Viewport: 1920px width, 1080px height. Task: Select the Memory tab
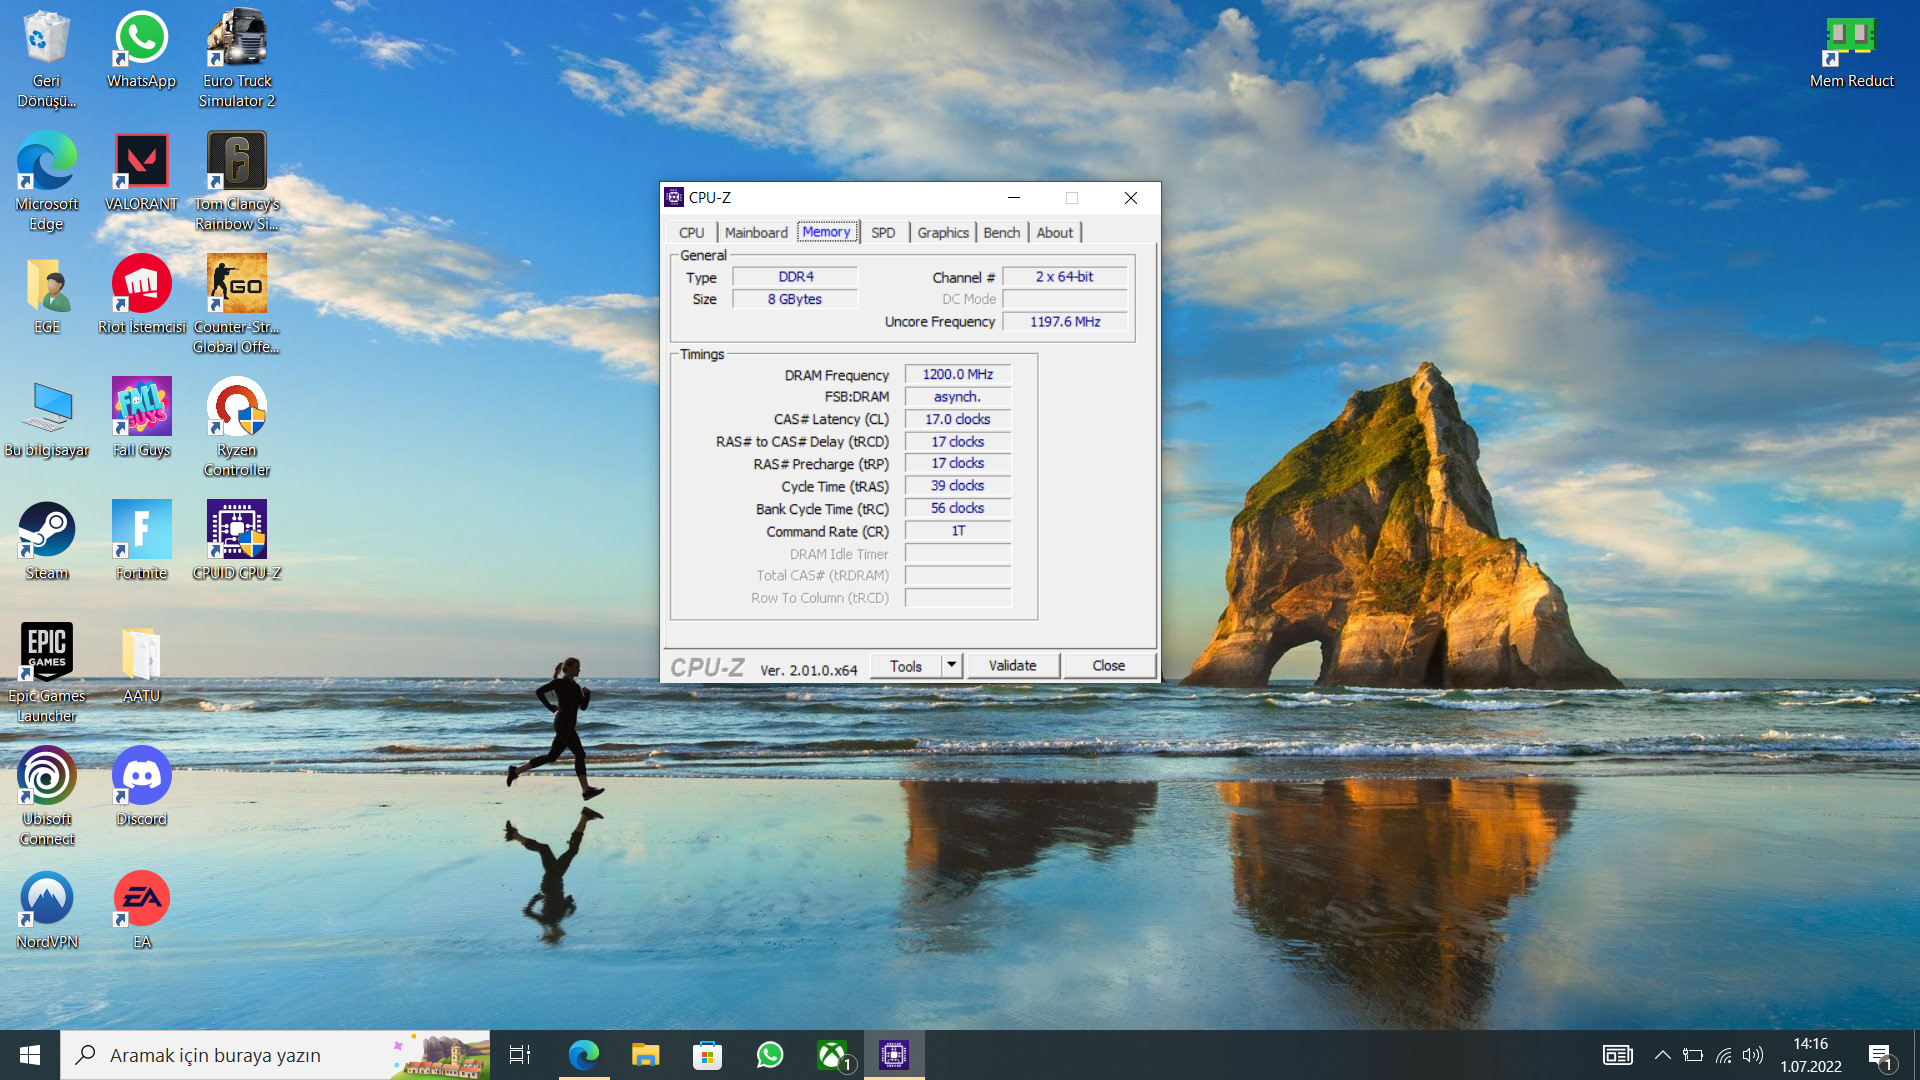pos(827,232)
